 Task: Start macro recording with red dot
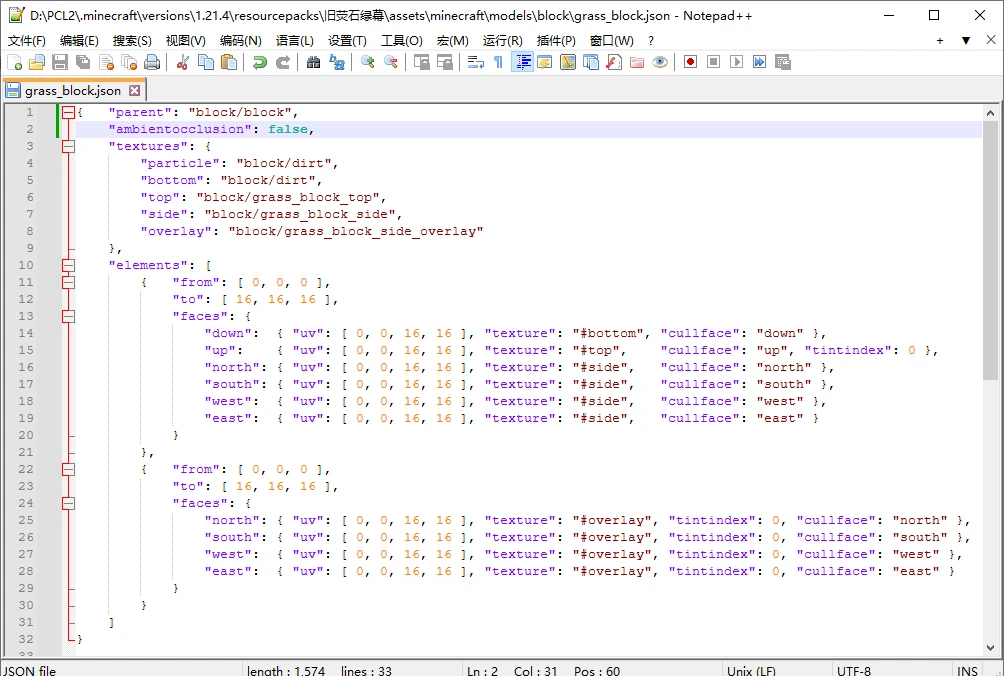[x=690, y=62]
